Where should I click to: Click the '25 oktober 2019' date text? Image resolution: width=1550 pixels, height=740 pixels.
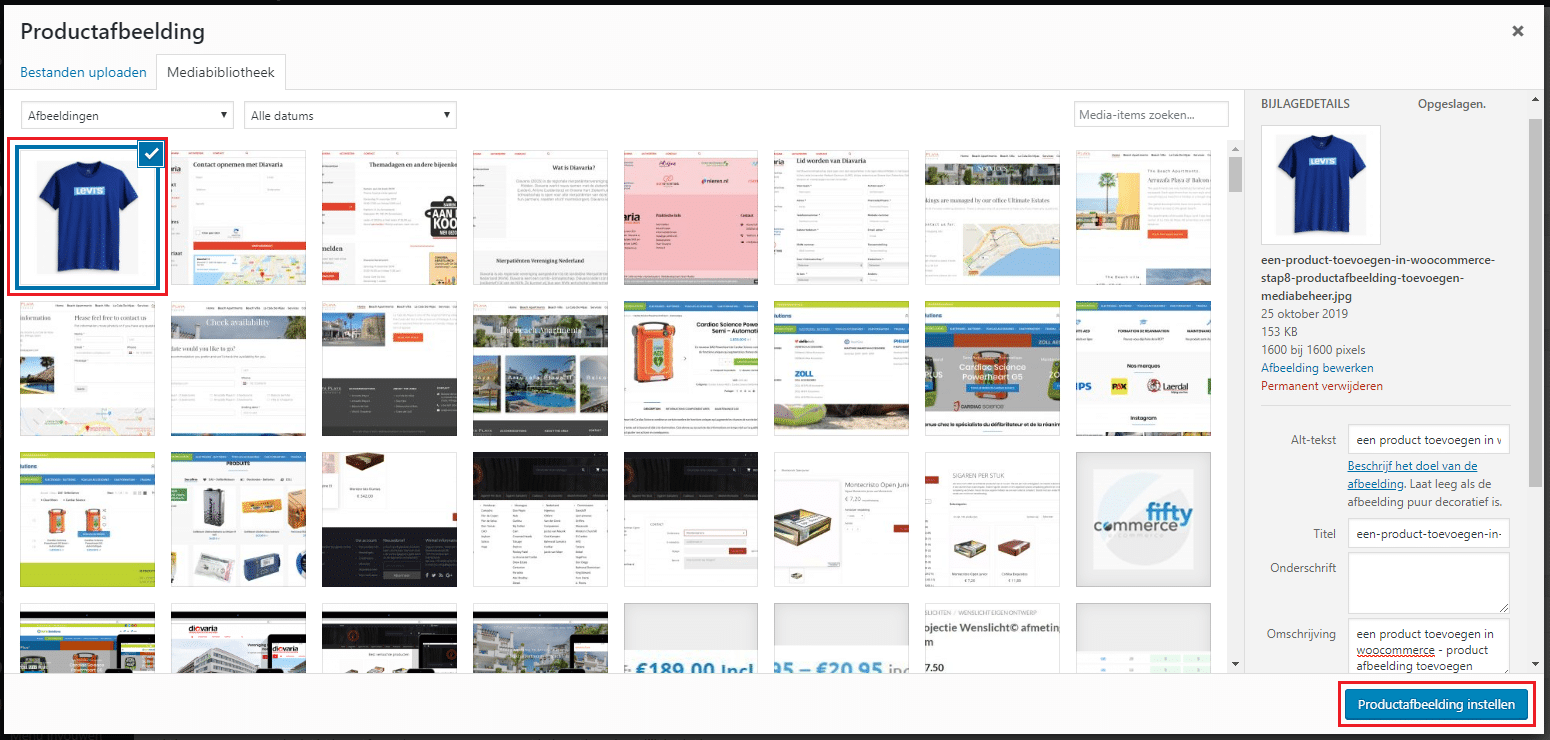pyautogui.click(x=1304, y=314)
